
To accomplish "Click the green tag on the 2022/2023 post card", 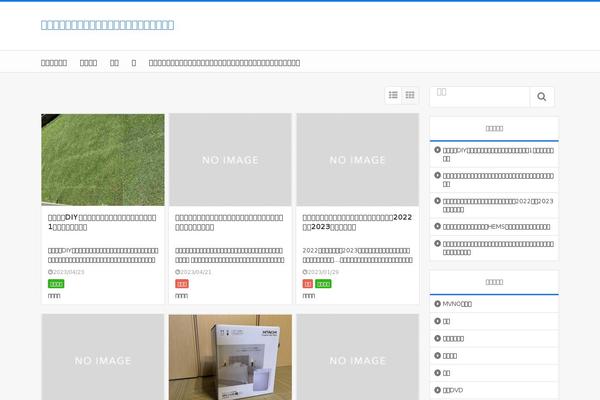I will [323, 284].
